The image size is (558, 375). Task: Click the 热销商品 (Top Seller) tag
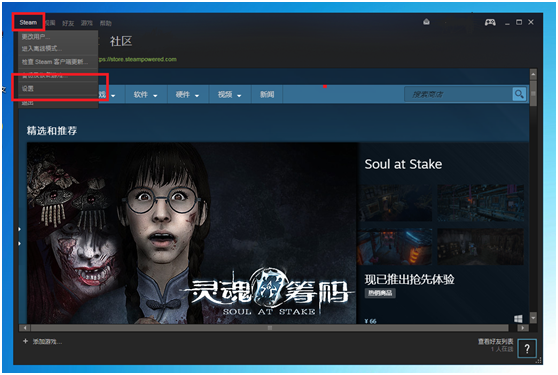coord(380,293)
